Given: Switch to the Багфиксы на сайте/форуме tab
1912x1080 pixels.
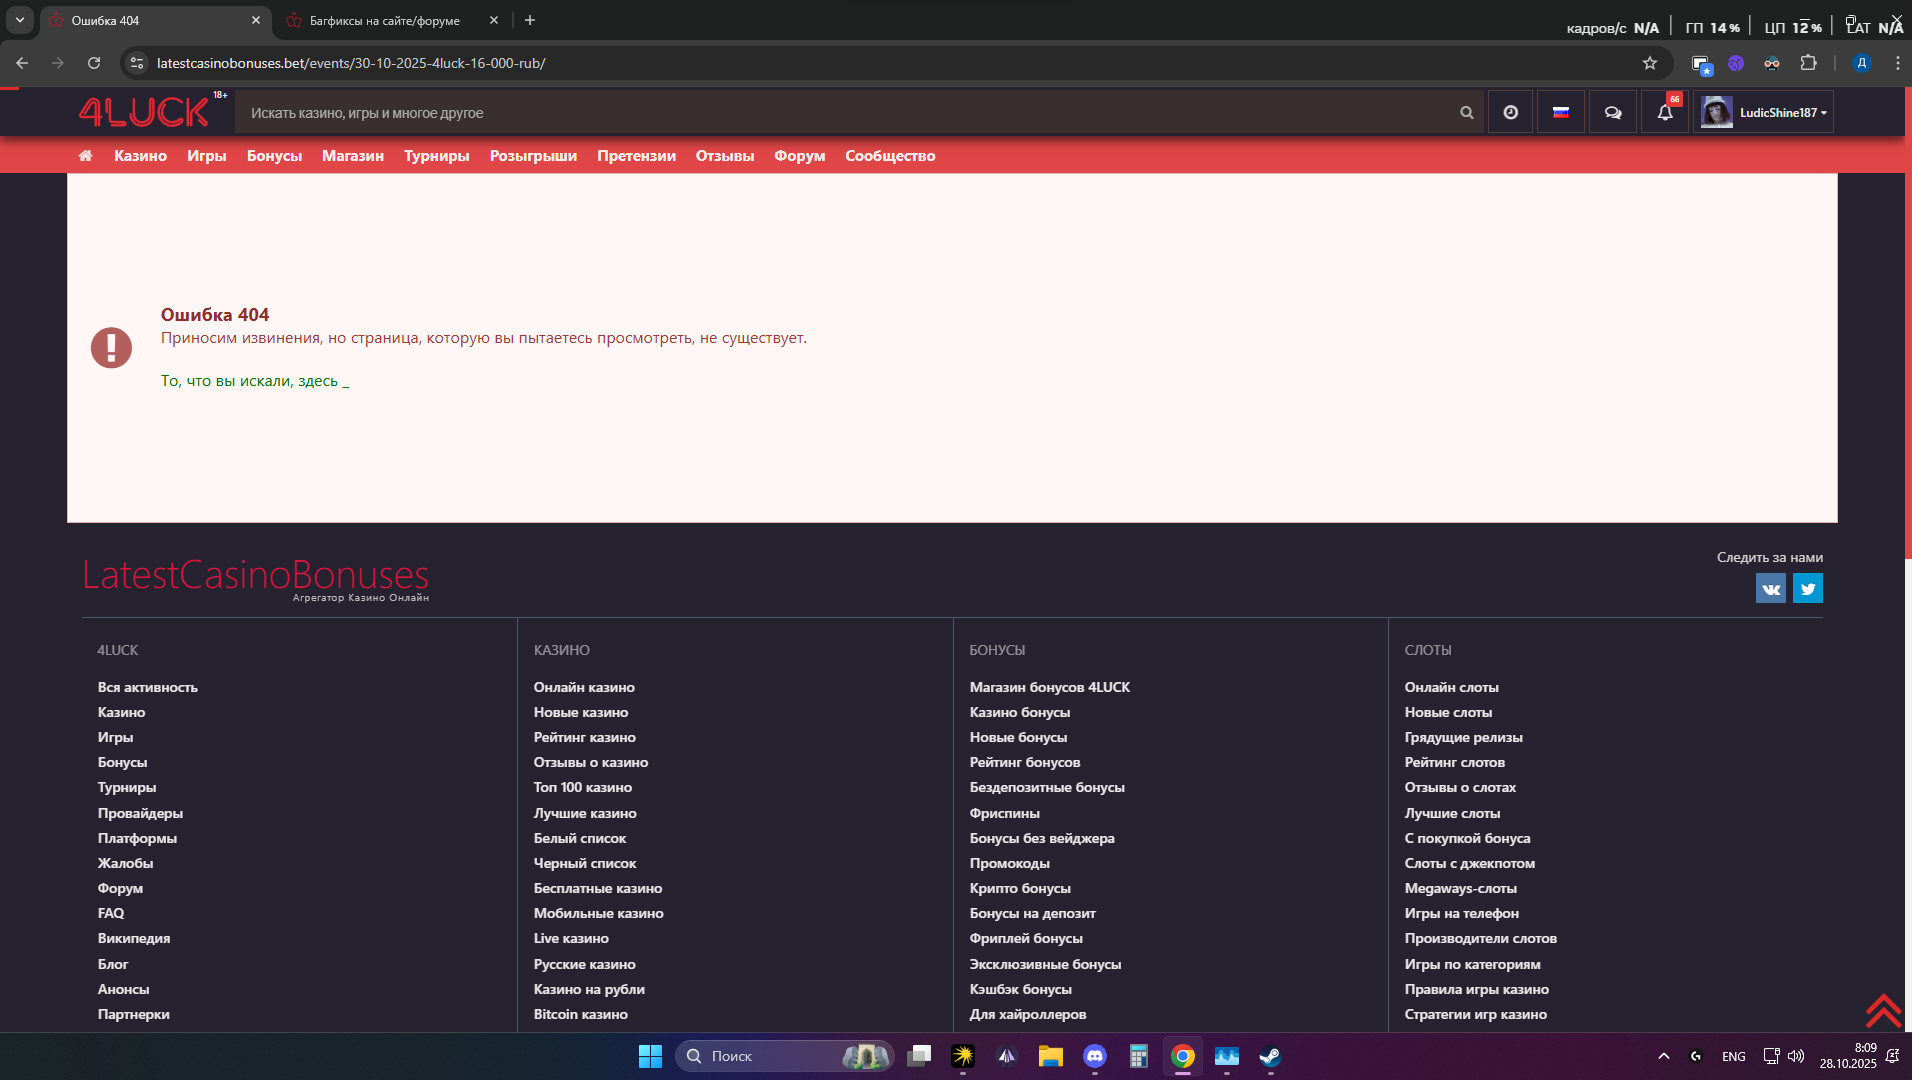Looking at the screenshot, I should pyautogui.click(x=385, y=21).
